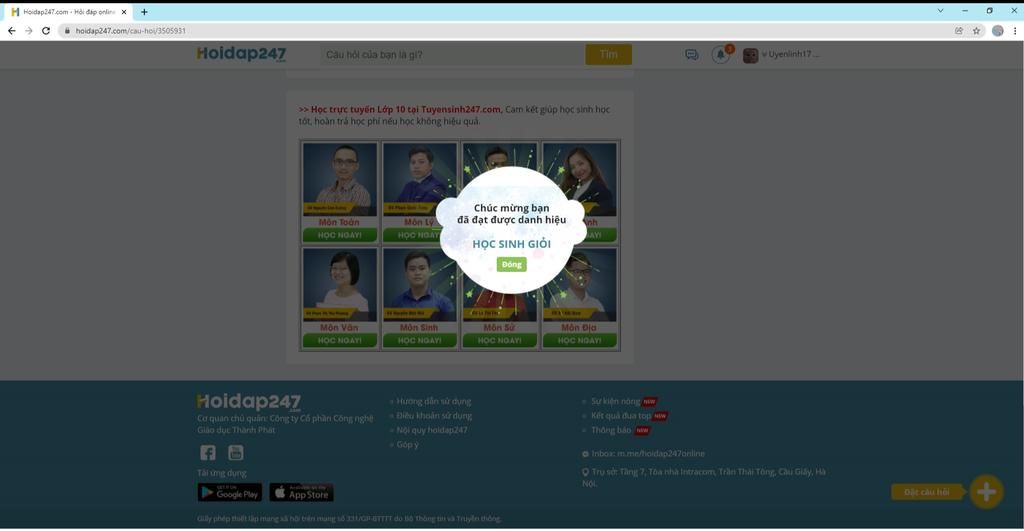The image size is (1024, 531).
Task: Click the yellow Tìm search button
Action: [x=608, y=55]
